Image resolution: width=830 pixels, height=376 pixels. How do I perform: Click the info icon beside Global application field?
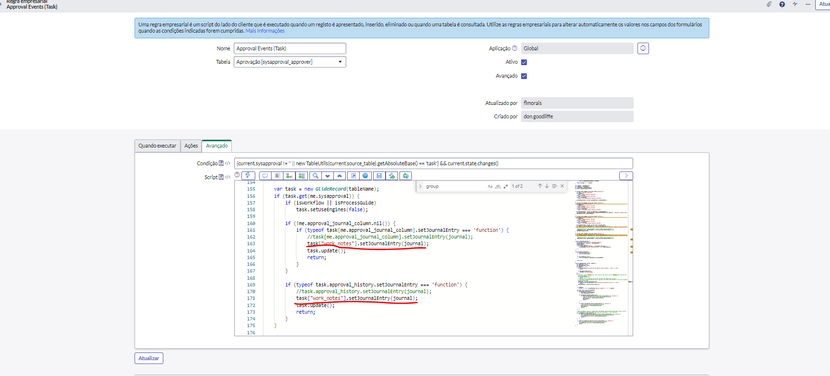tap(643, 48)
